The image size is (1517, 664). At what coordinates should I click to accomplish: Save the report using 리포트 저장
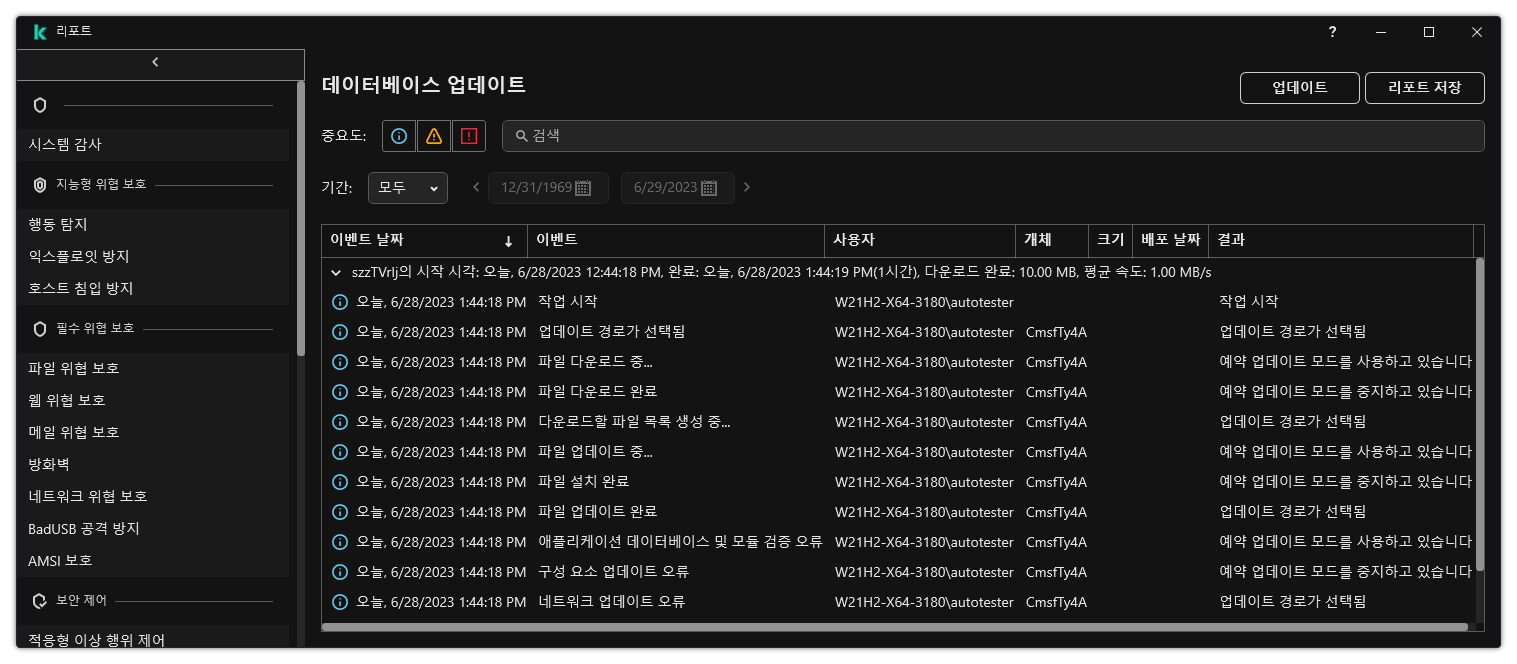tap(1424, 87)
